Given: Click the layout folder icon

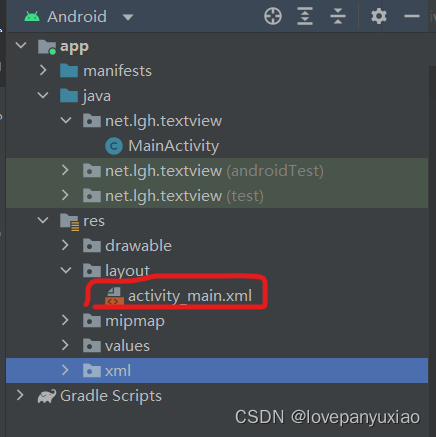Looking at the screenshot, I should (92, 271).
